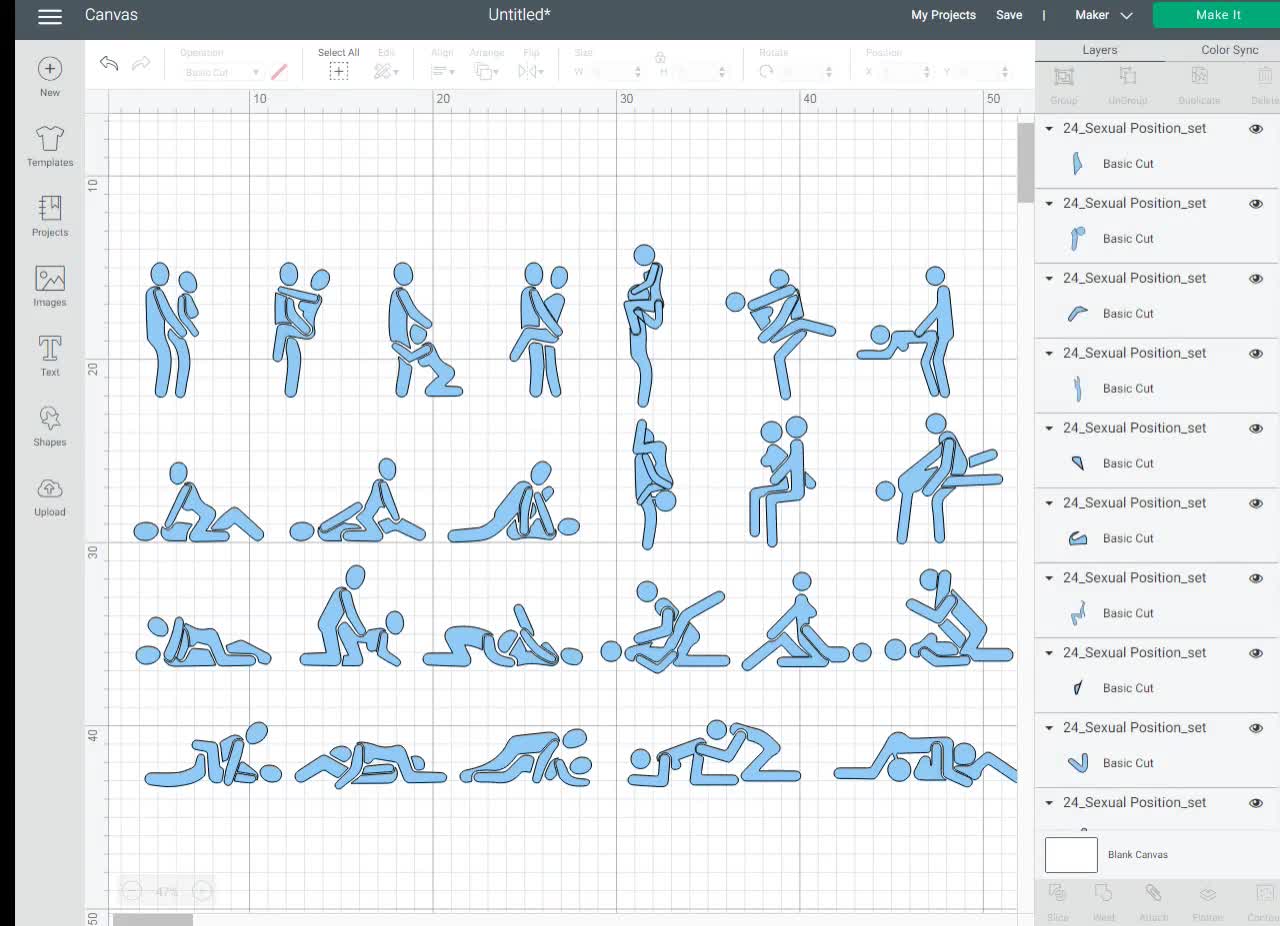
Task: Click the Position X input field
Action: click(x=906, y=72)
